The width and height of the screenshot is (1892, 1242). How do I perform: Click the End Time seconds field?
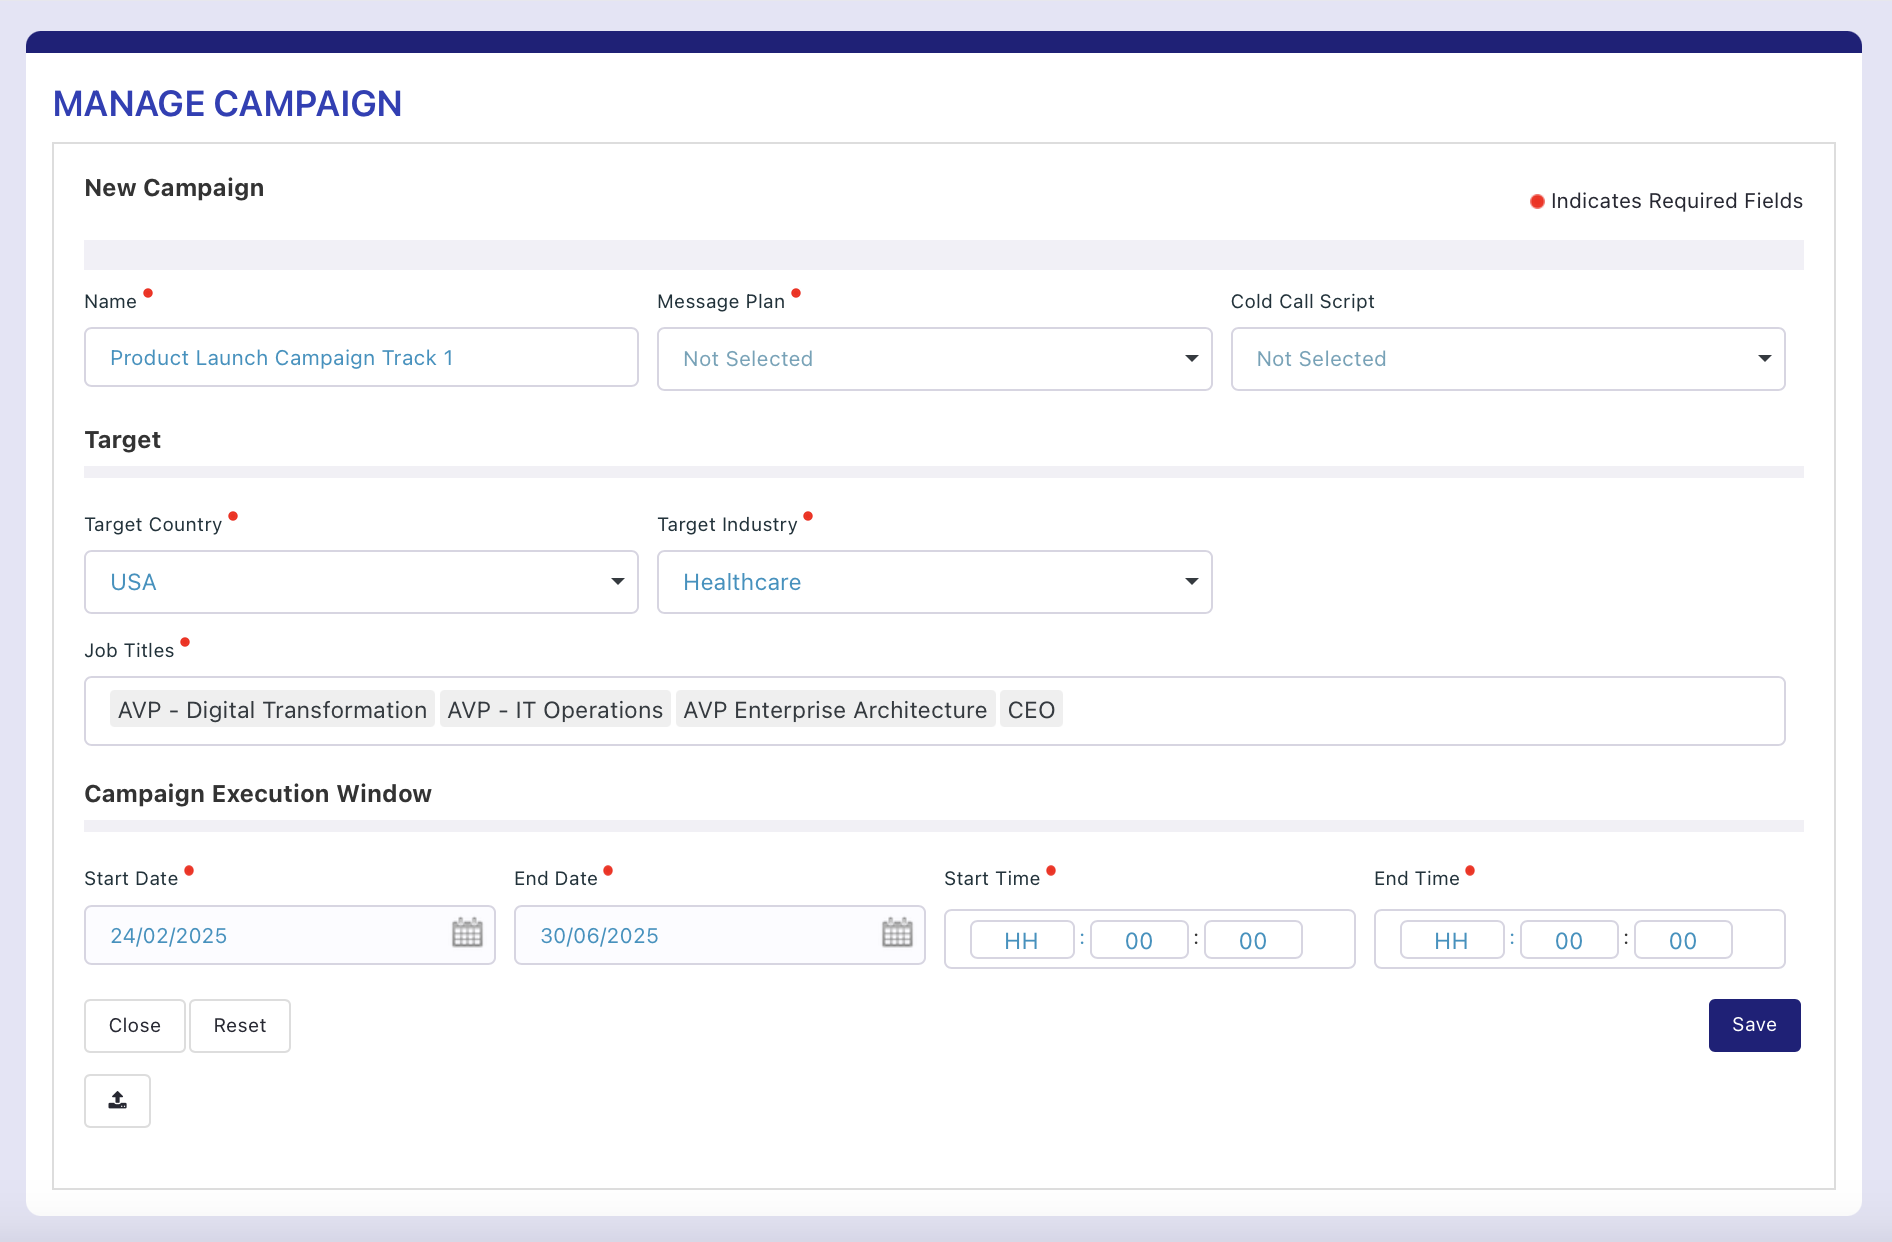[x=1682, y=941]
